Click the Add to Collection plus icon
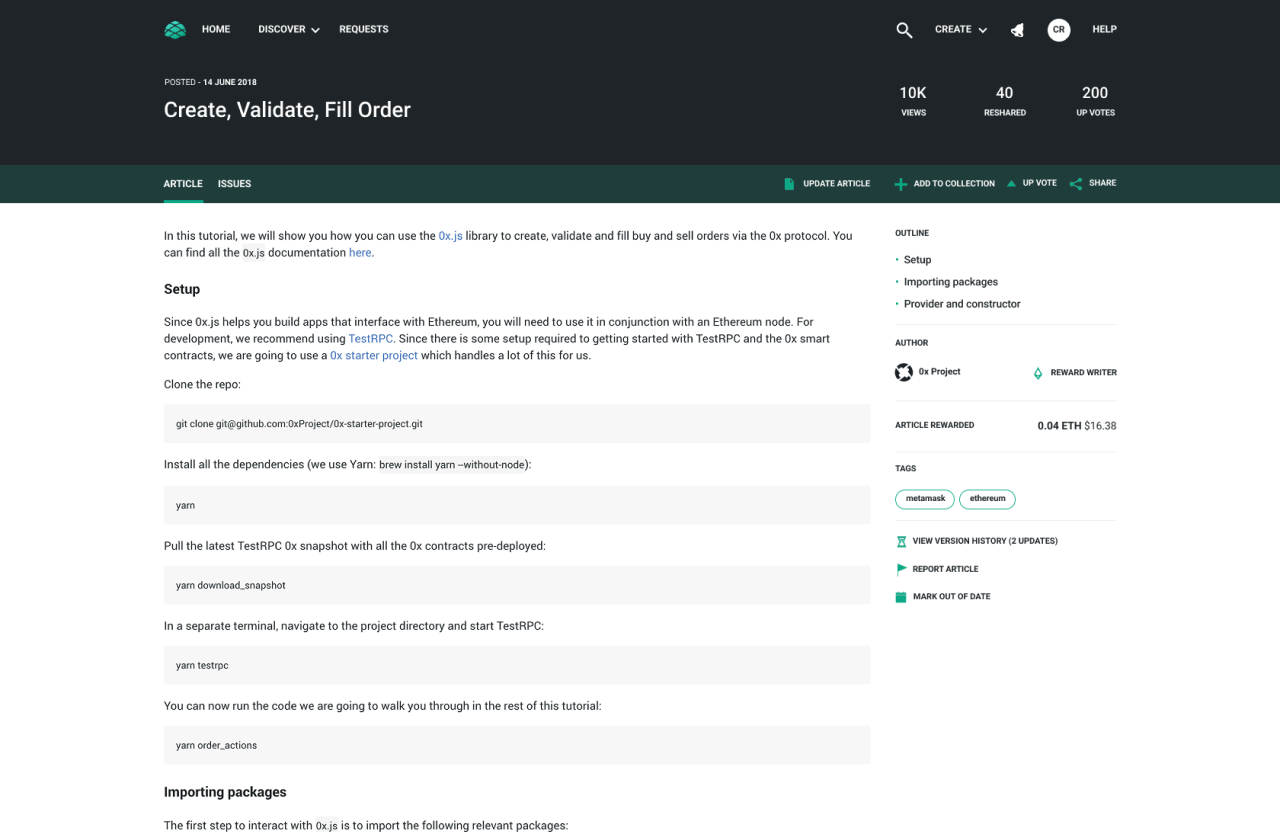Image resolution: width=1280 pixels, height=832 pixels. click(901, 184)
